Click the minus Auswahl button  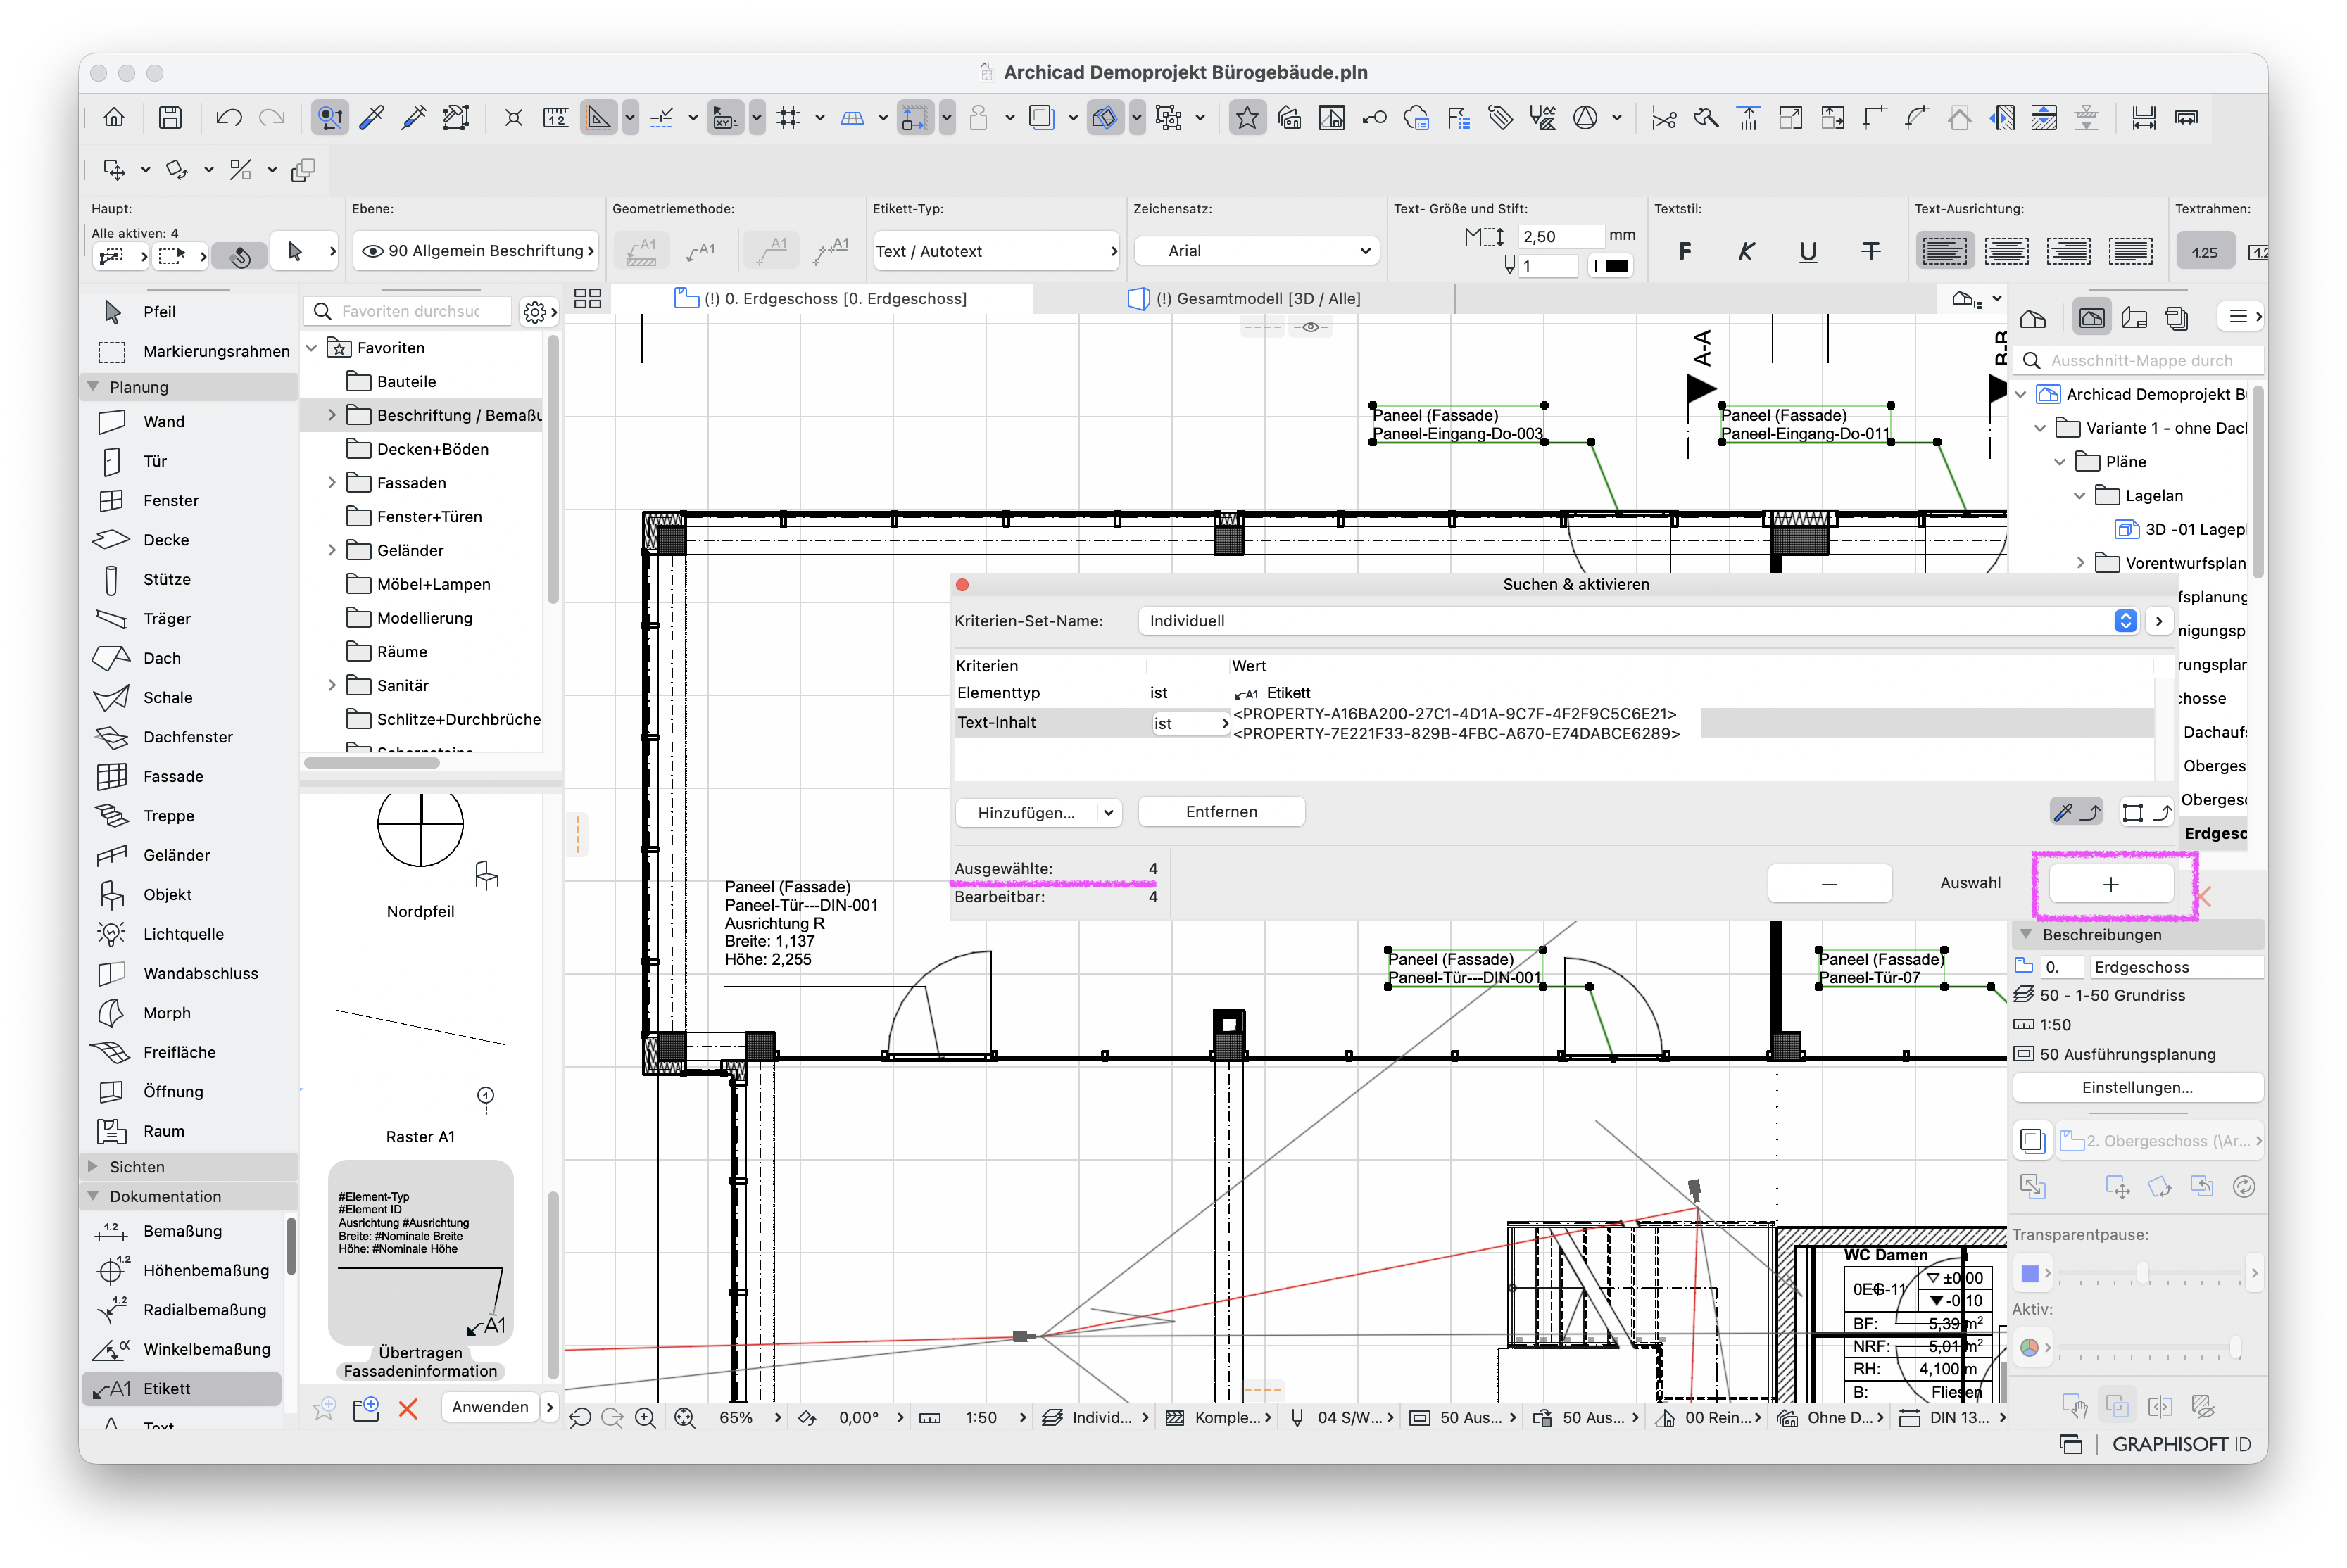point(1829,885)
